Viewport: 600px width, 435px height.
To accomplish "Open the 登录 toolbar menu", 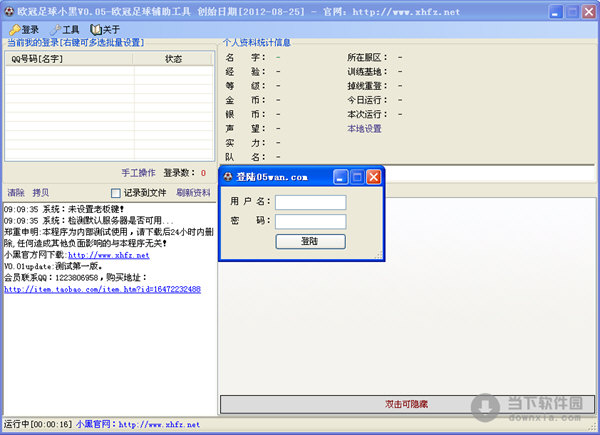I will click(24, 30).
